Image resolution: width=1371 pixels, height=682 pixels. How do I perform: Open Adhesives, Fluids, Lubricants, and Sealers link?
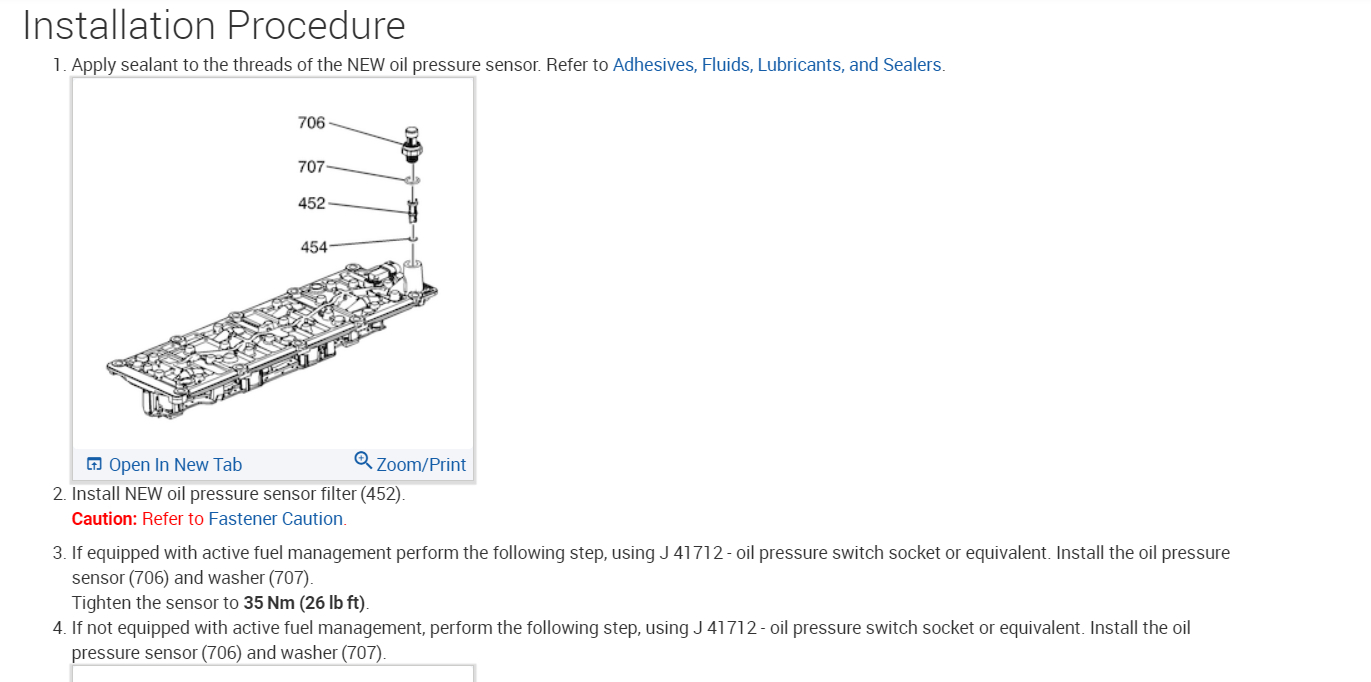tap(777, 65)
